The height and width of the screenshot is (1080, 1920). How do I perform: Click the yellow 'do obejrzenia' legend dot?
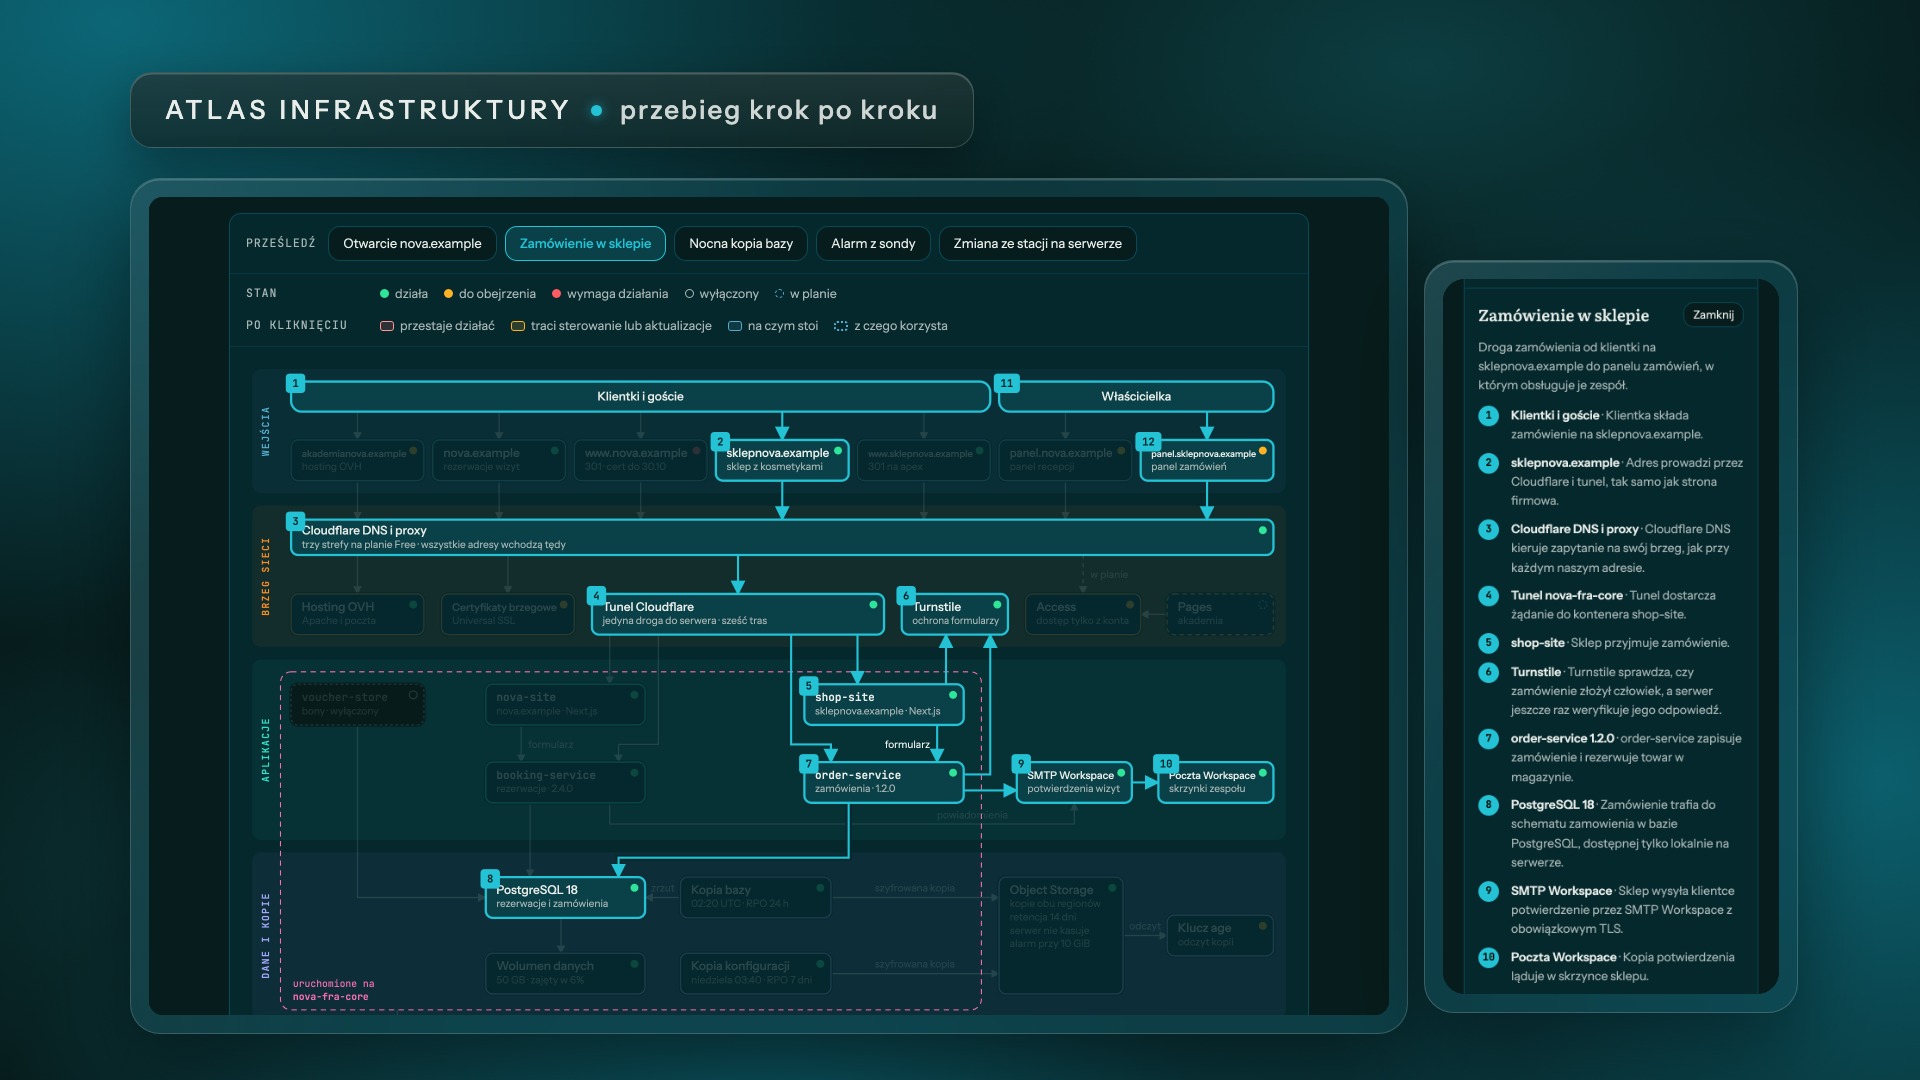(x=448, y=294)
